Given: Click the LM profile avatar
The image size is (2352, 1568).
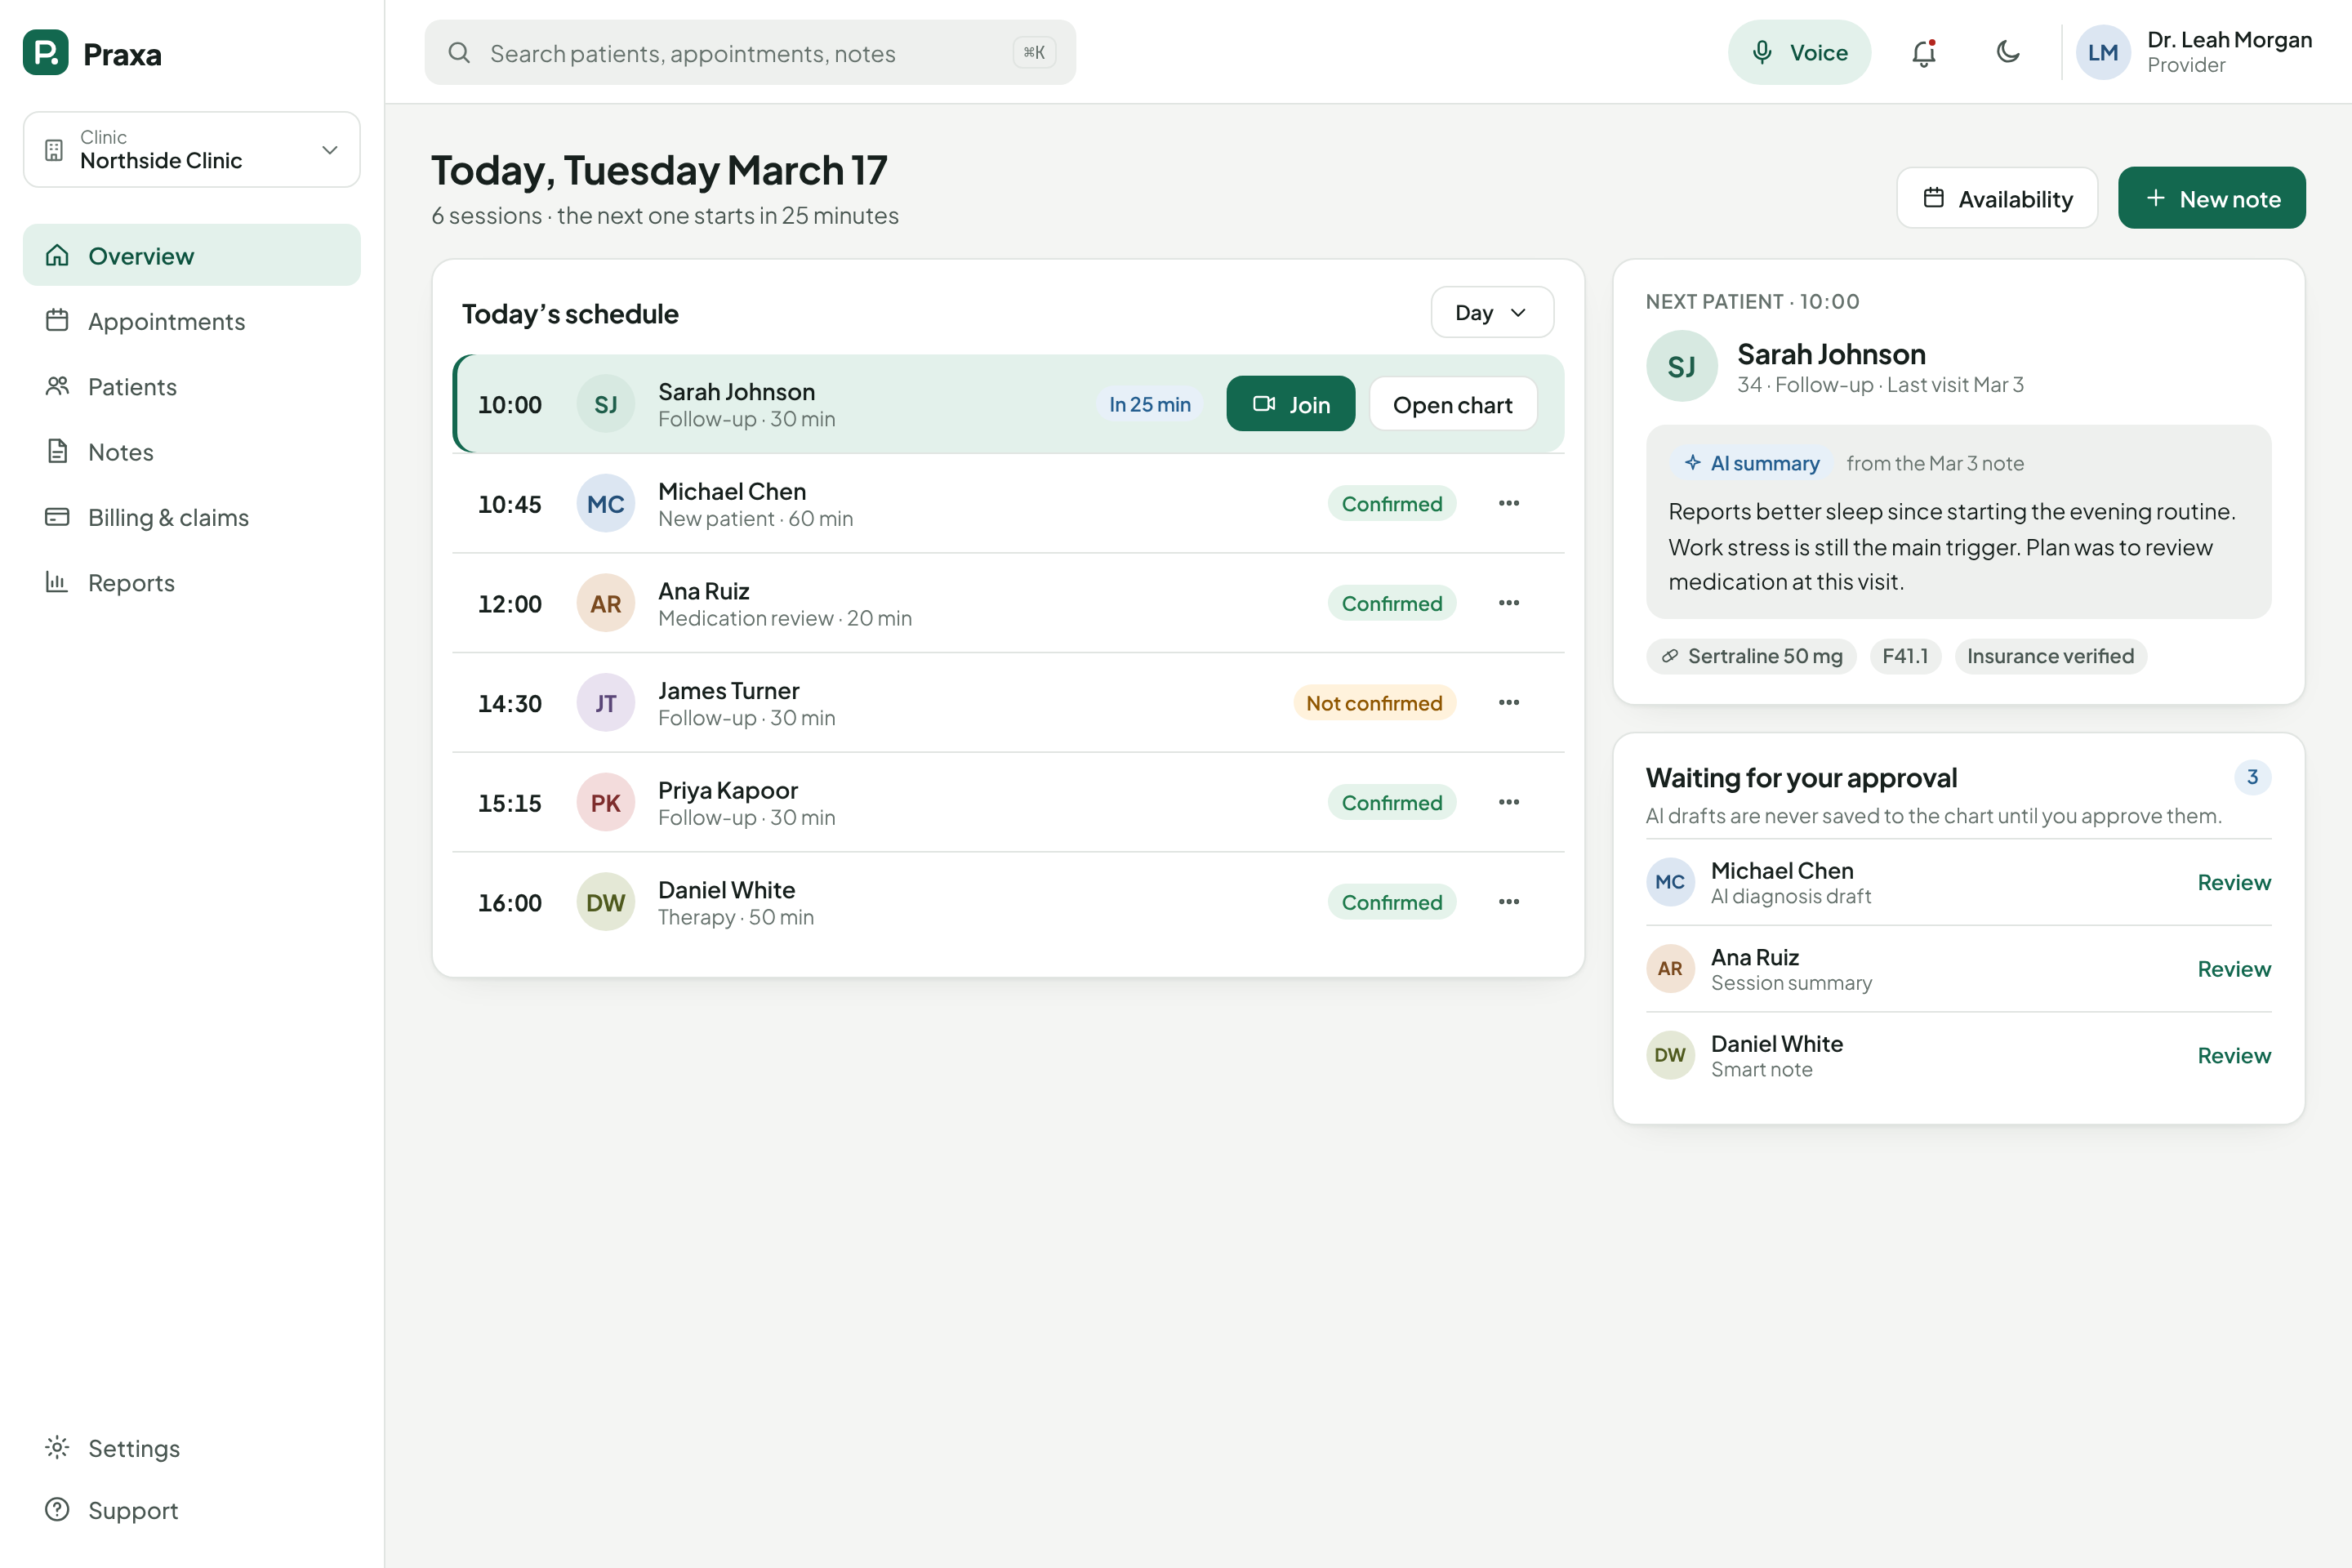Looking at the screenshot, I should point(2103,52).
